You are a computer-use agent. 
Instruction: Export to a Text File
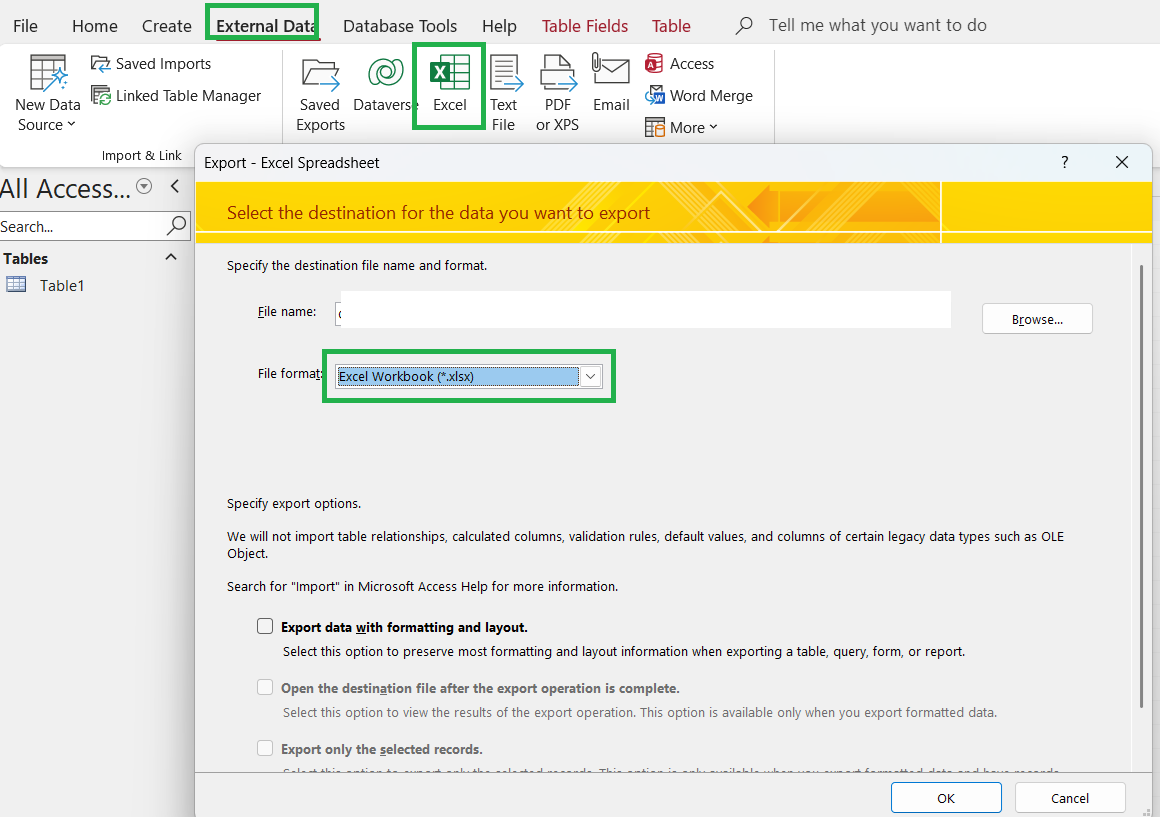pyautogui.click(x=505, y=94)
